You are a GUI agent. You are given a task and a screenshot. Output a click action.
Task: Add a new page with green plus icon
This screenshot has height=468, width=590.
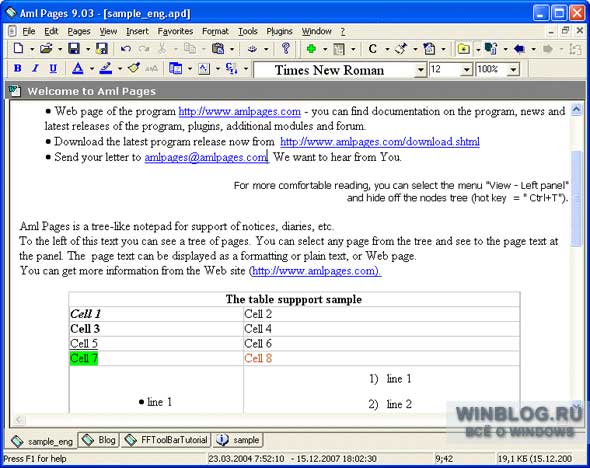311,49
